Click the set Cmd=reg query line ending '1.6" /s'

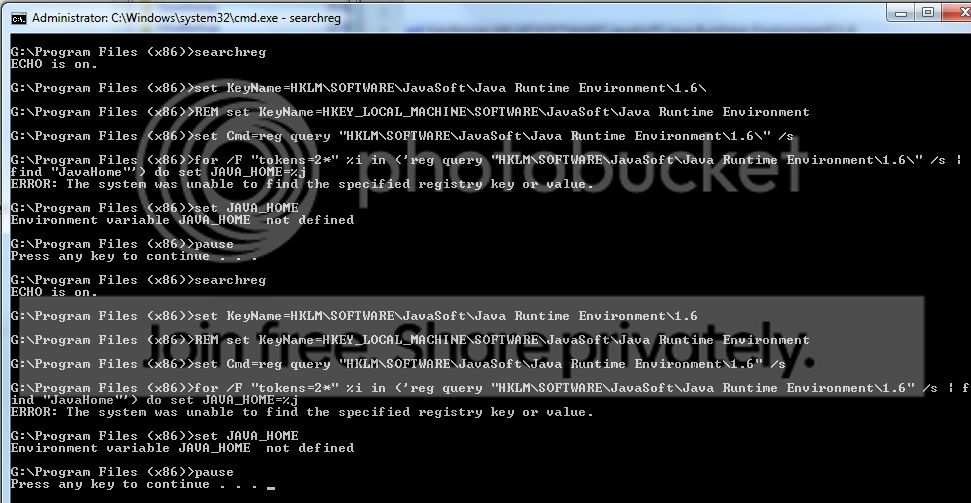coord(398,364)
